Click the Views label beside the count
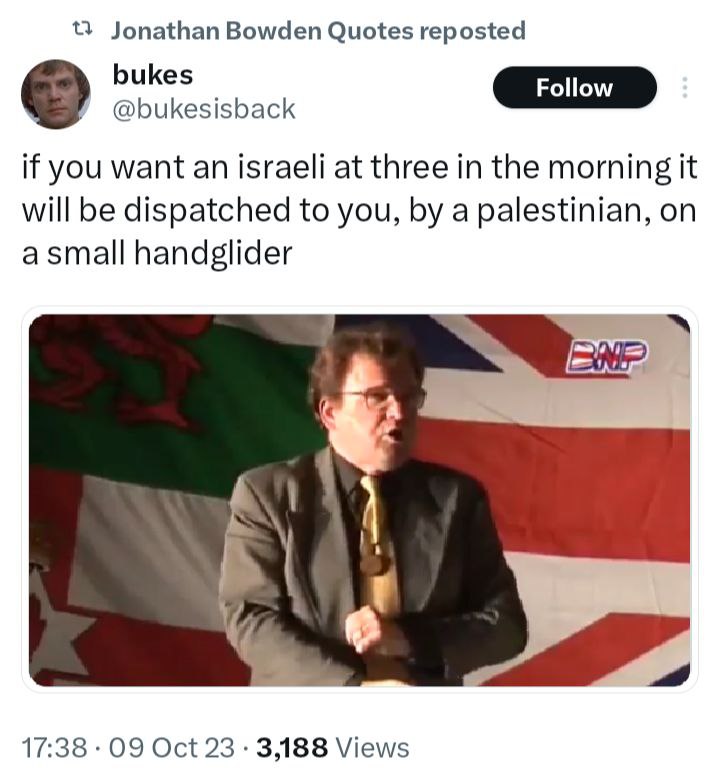This screenshot has height=781, width=720. (x=372, y=747)
